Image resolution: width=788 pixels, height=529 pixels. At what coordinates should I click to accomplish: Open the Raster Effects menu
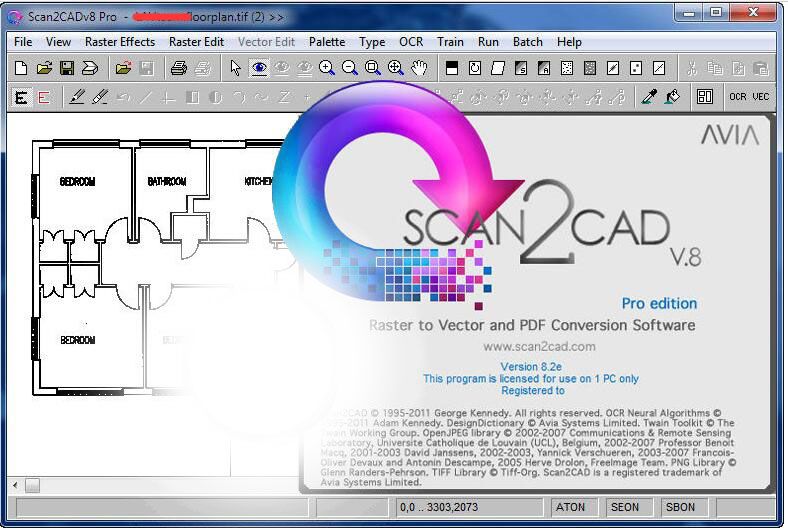[120, 42]
